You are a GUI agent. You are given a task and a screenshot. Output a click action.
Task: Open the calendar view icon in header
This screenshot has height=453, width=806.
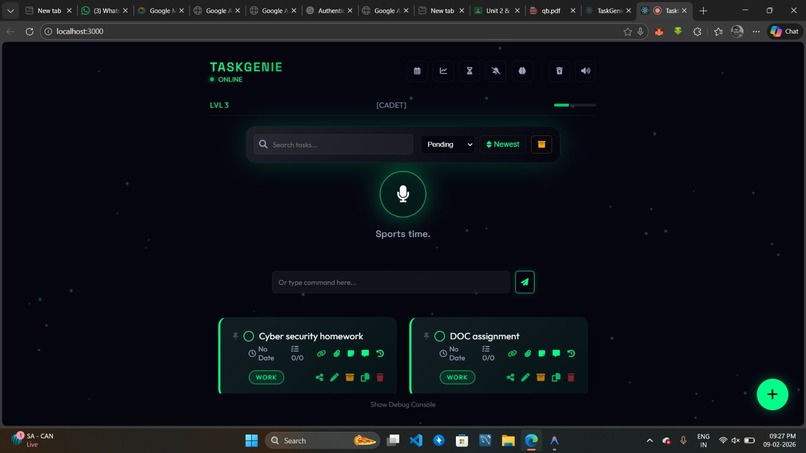[x=417, y=71]
